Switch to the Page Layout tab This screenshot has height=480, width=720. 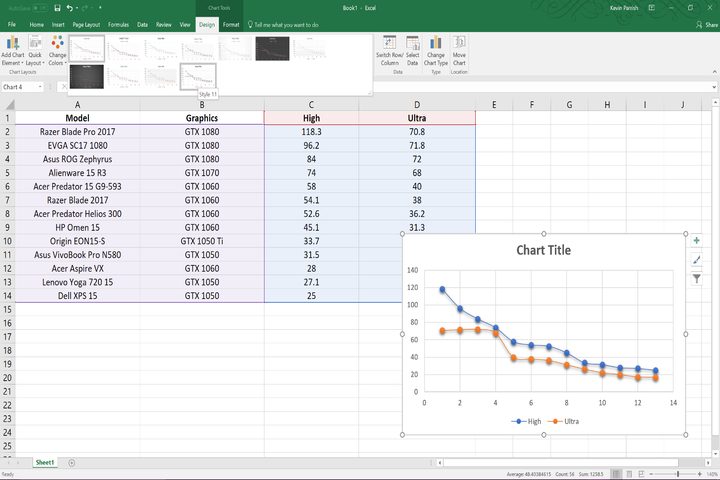click(x=86, y=25)
